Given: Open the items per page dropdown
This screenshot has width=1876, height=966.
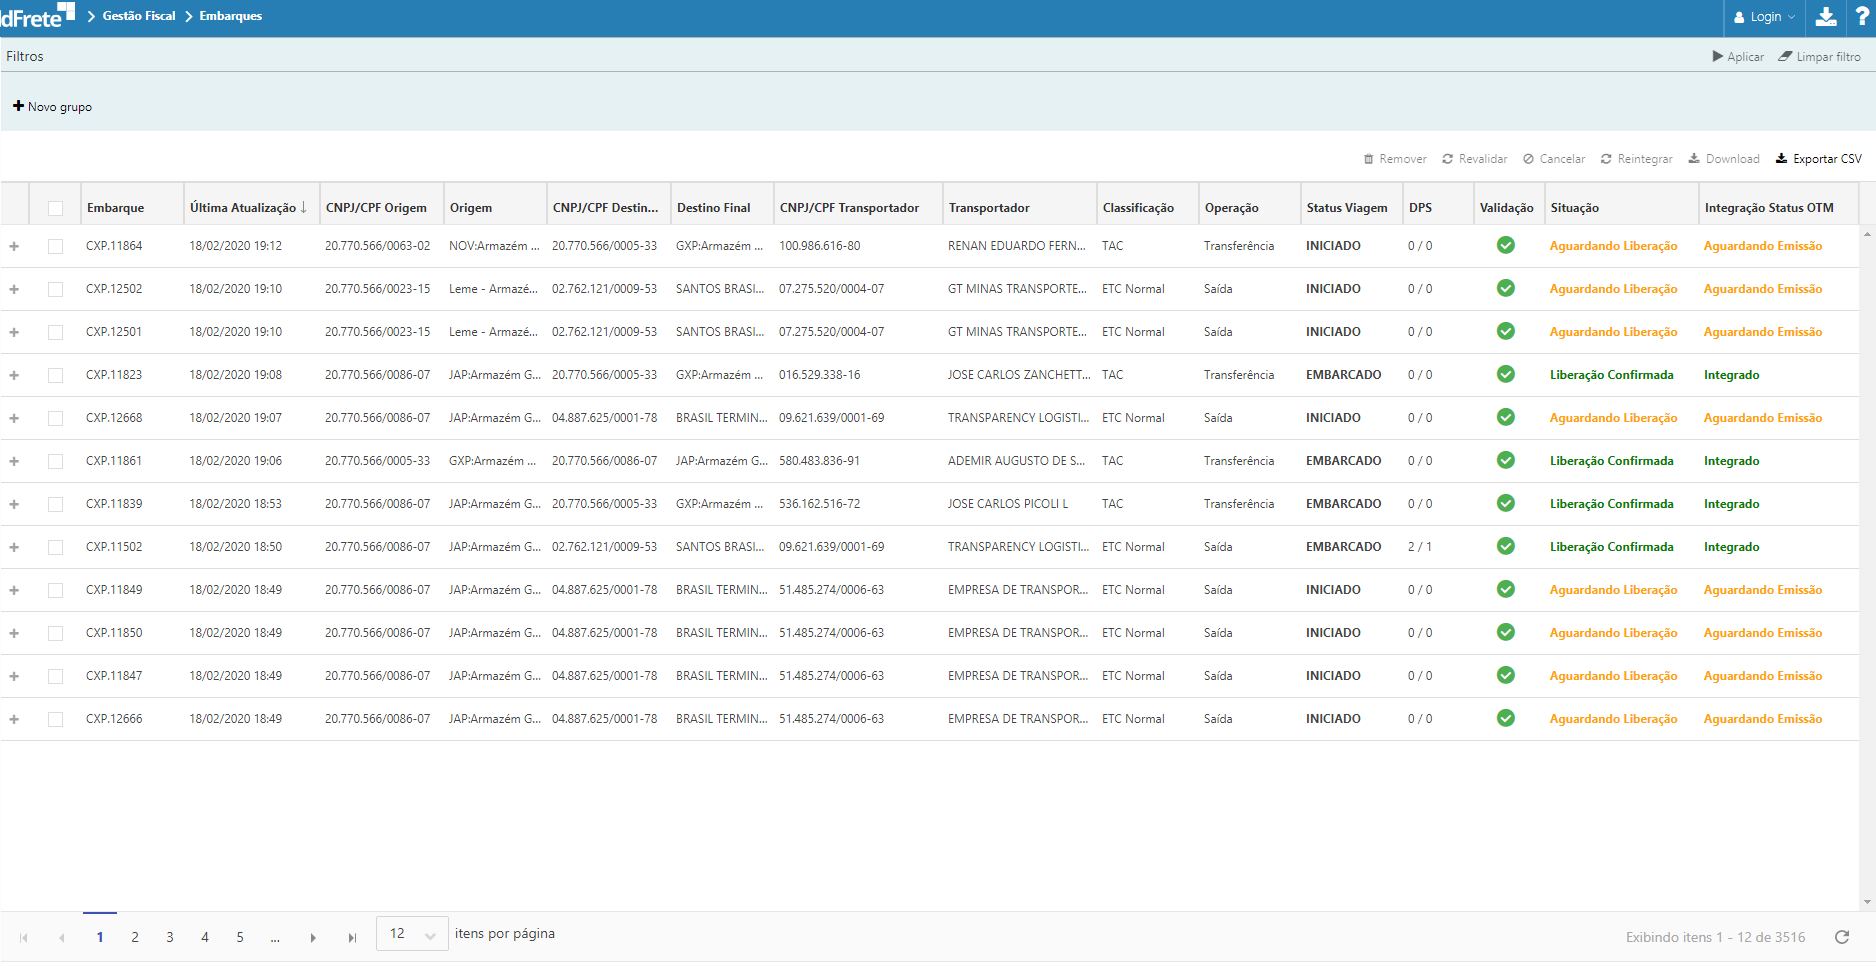Looking at the screenshot, I should [x=412, y=934].
